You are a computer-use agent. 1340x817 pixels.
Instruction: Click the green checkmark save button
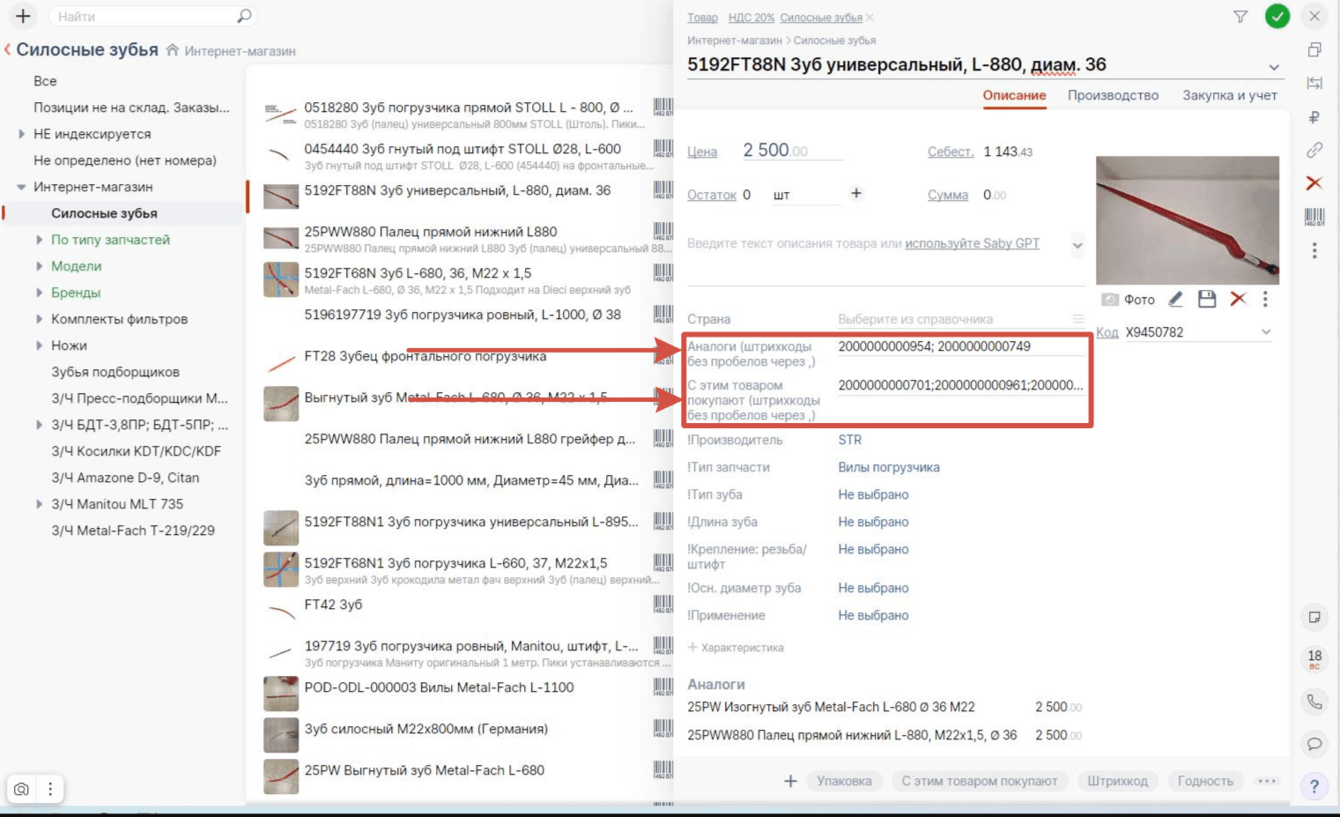click(1277, 17)
